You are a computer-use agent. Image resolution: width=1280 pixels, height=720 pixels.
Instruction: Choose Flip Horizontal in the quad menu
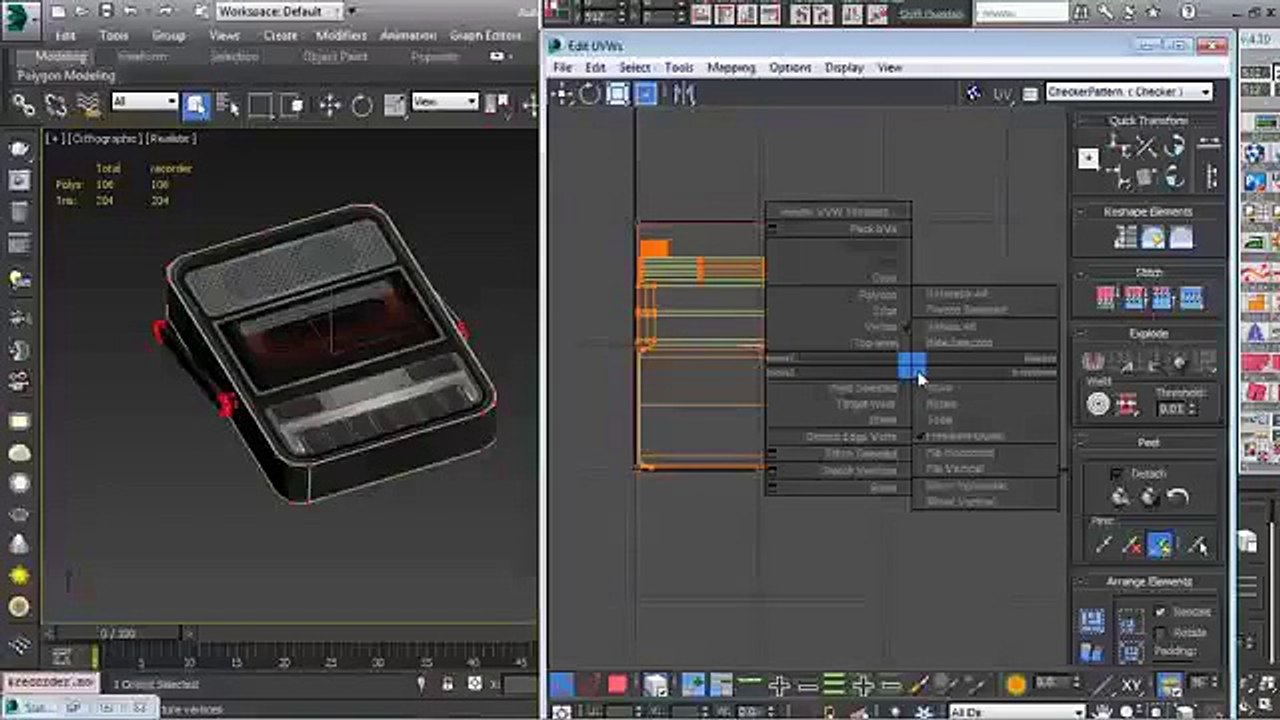(x=960, y=453)
